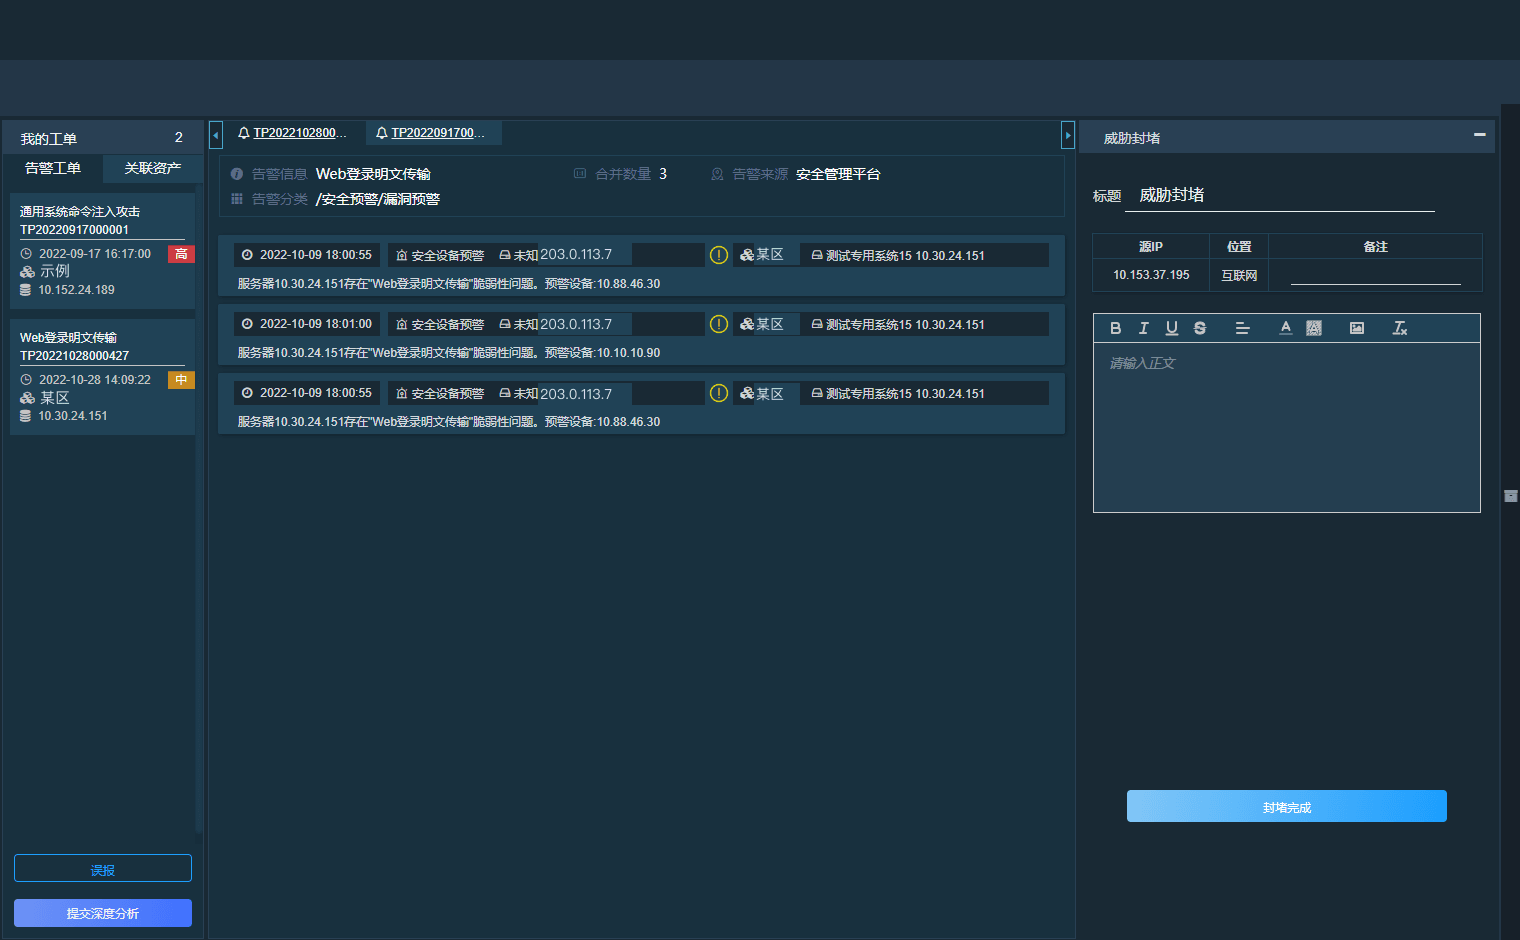This screenshot has width=1520, height=940.
Task: Click the 我的工单 header
Action: coord(102,138)
